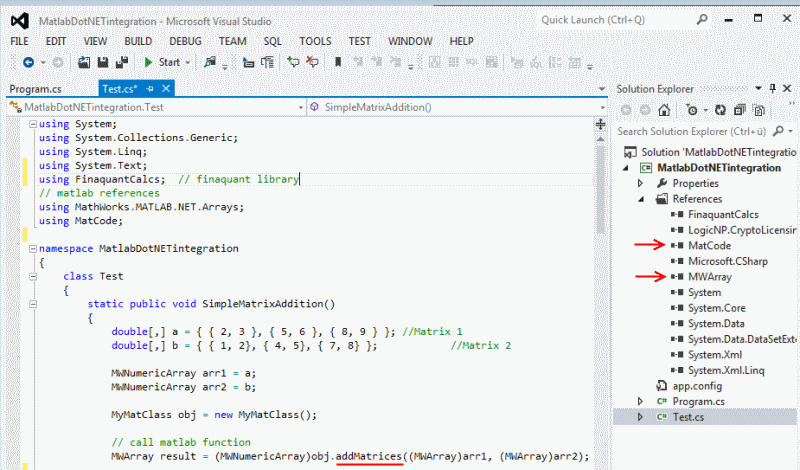
Task: Click the Solution Explorer Home icon
Action: [664, 110]
